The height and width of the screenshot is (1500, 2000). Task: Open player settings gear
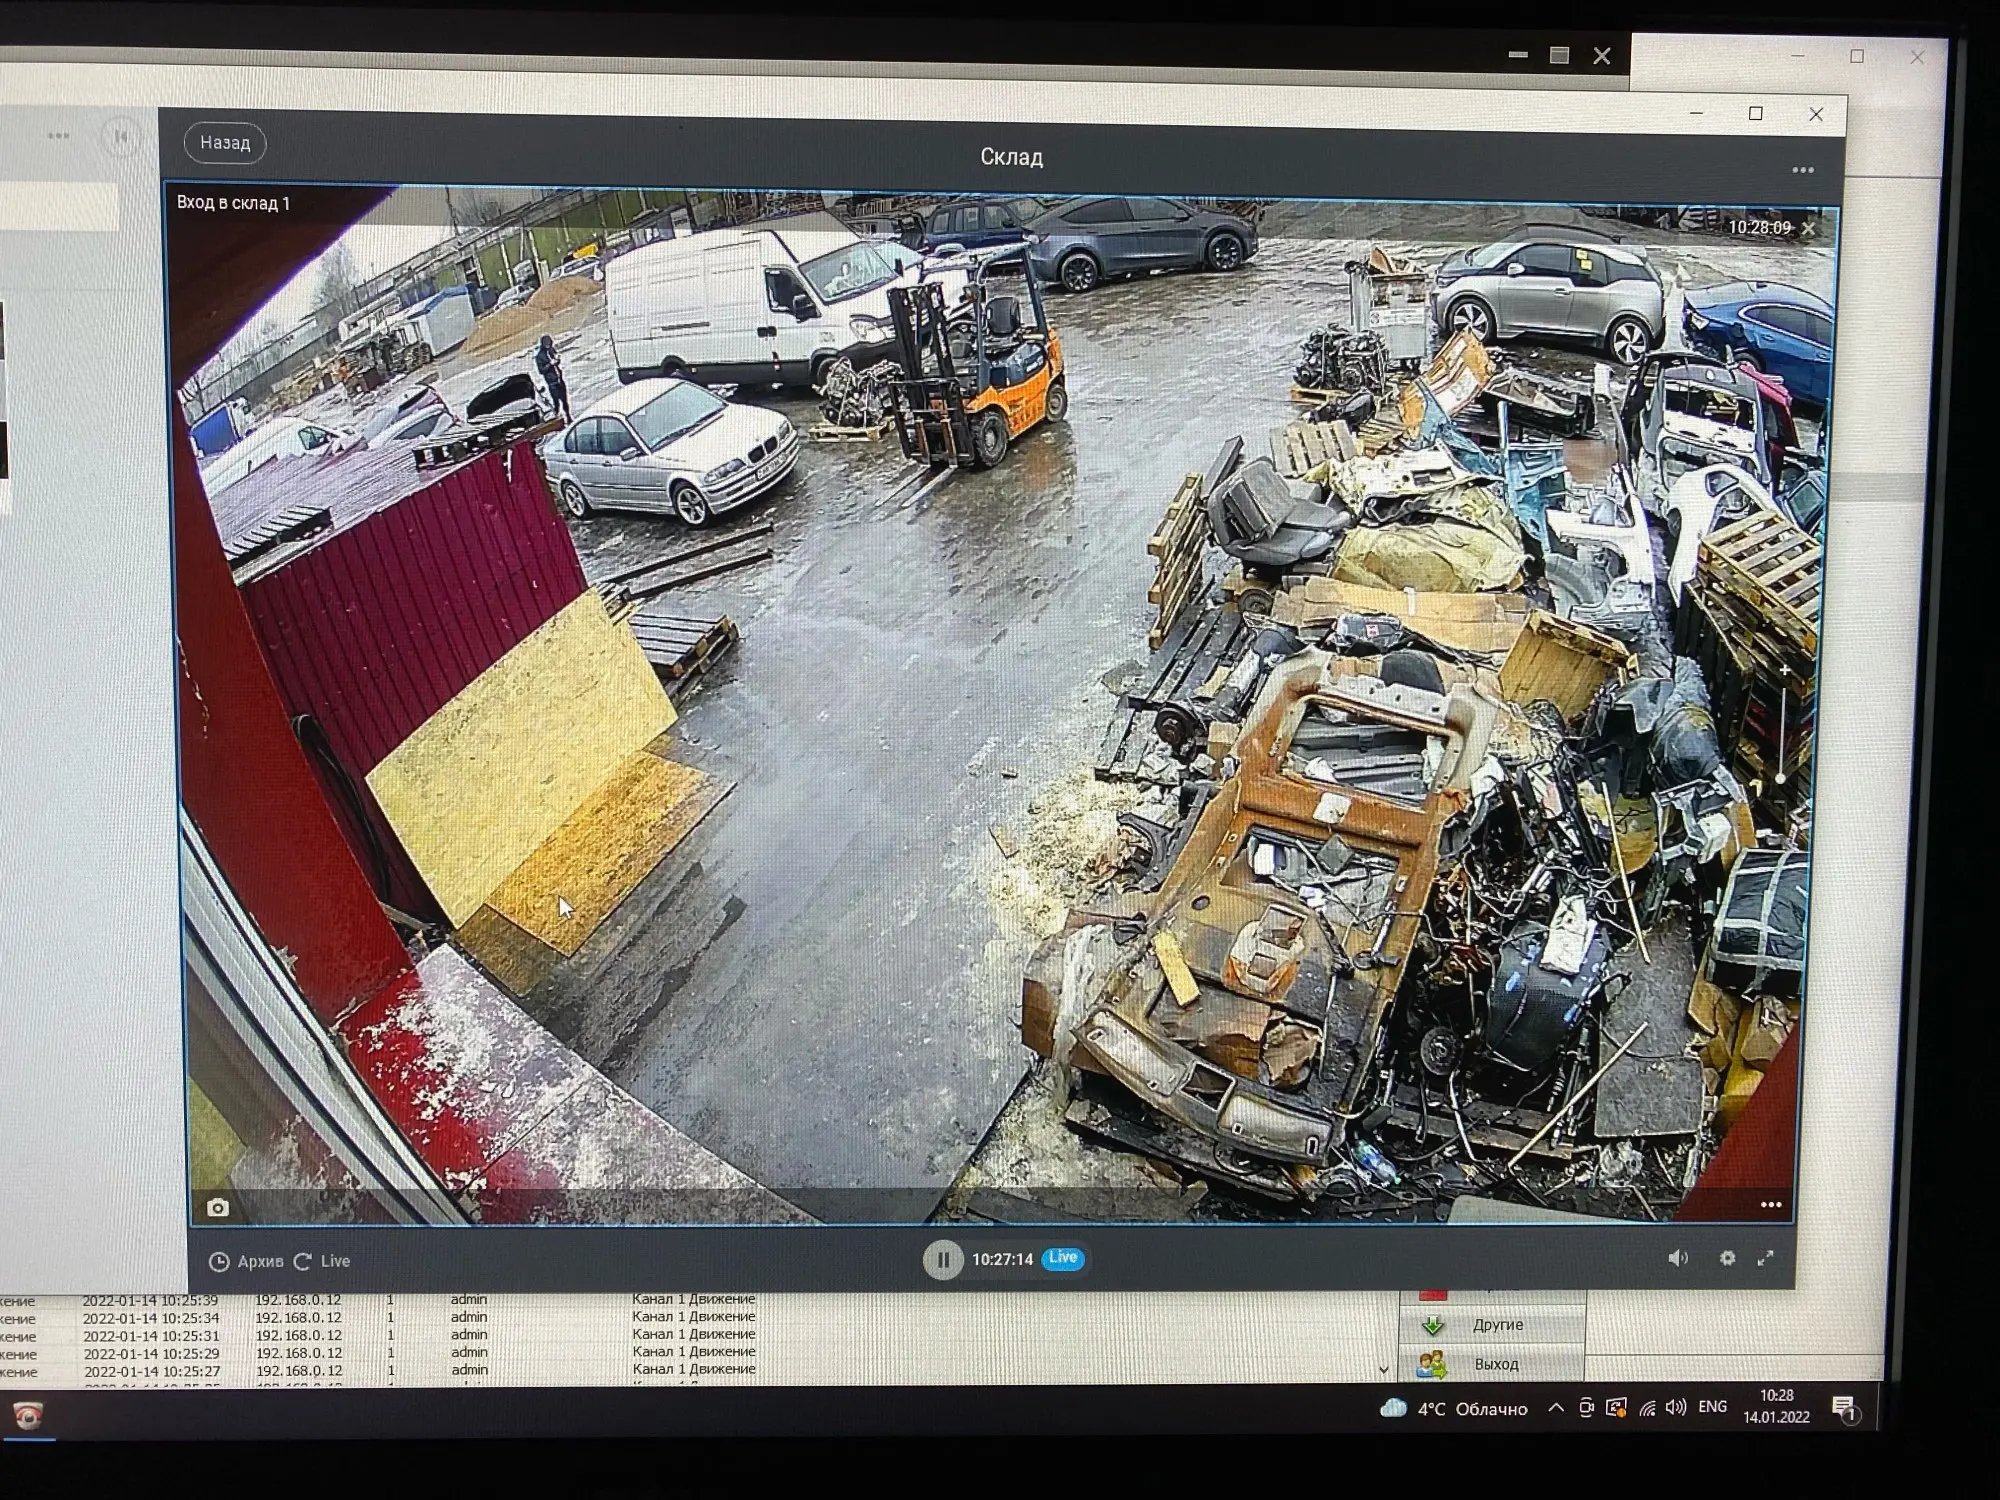[1727, 1258]
